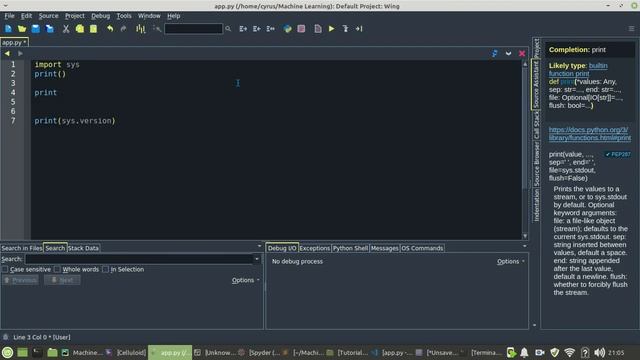Click the Save As toolbar icon
The height and width of the screenshot is (360, 640).
point(49,29)
